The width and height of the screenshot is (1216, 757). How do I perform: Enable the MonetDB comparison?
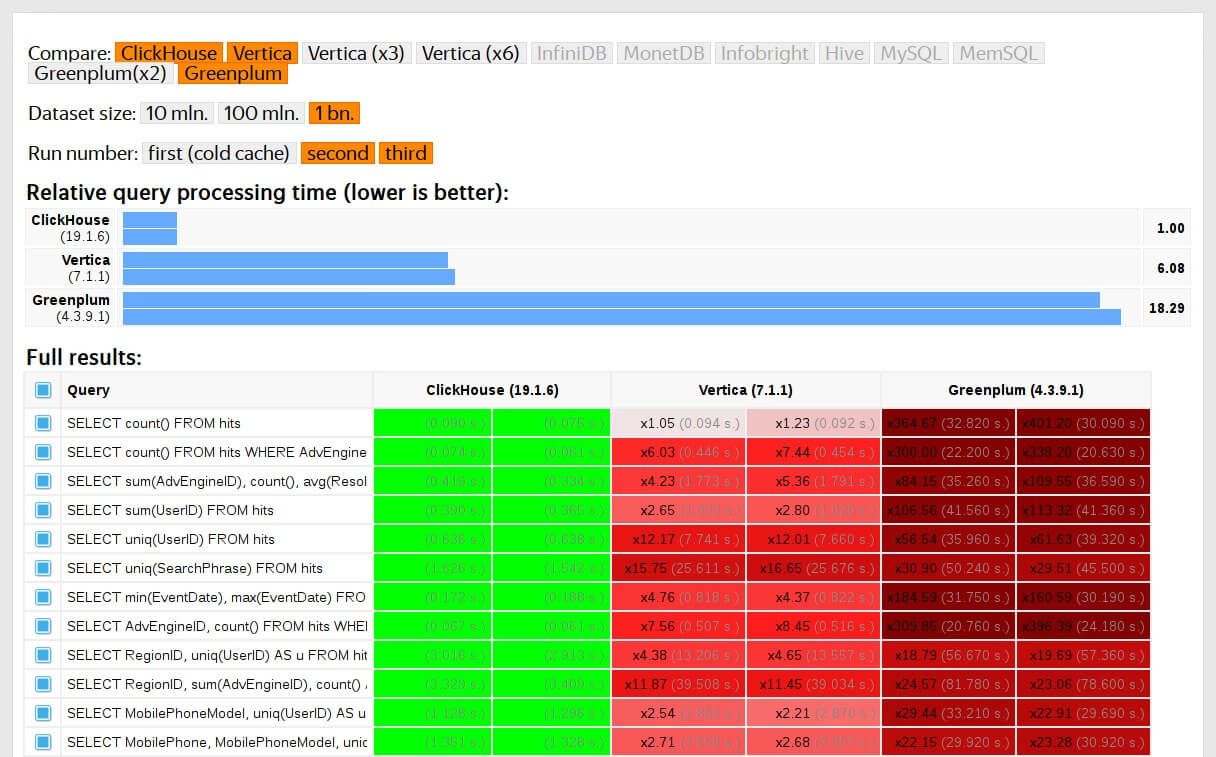[x=663, y=53]
